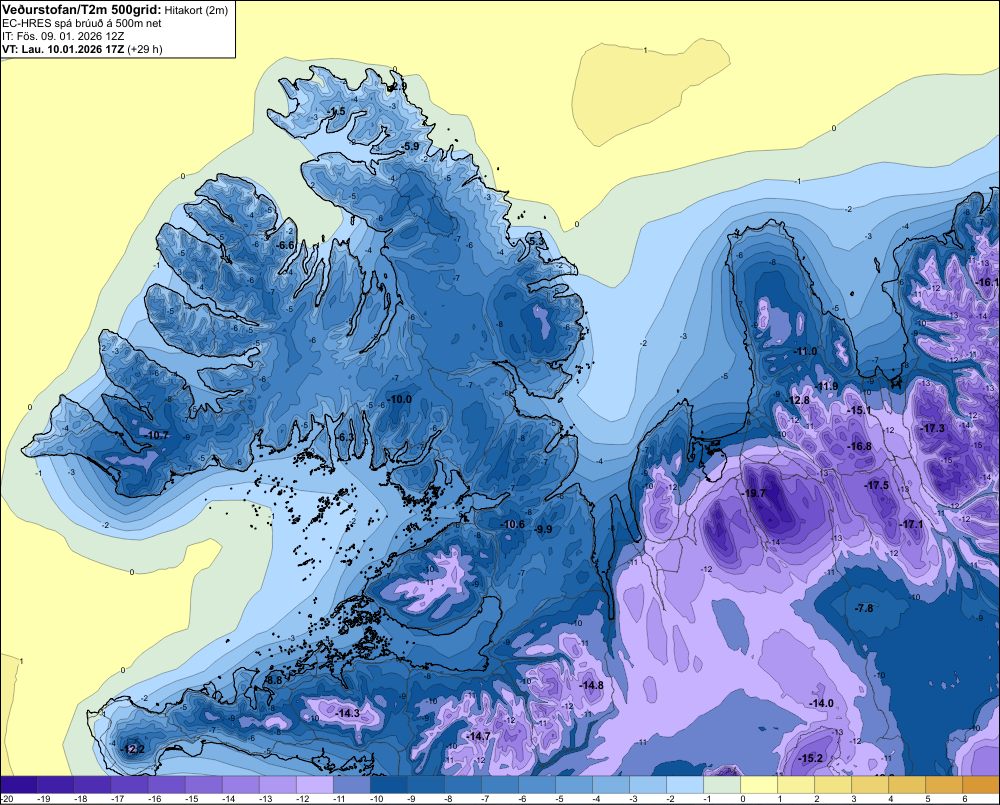Viewport: 1000px width, 805px height.
Task: Select the -14.3 temperature value
Action: pos(348,713)
